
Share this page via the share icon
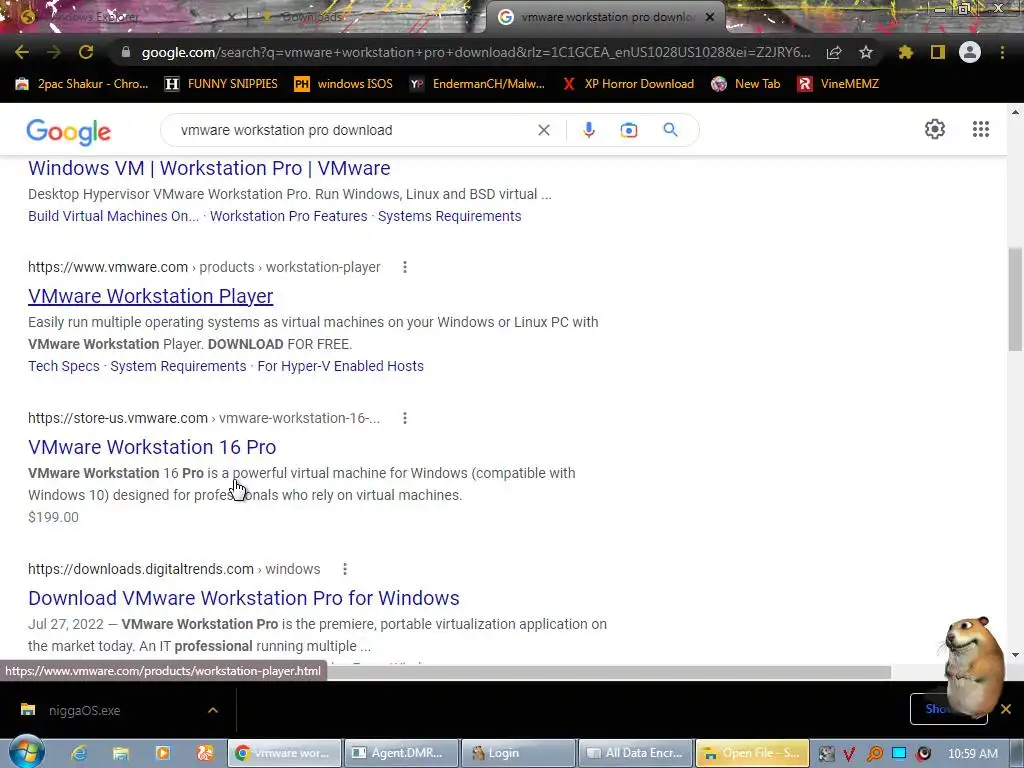tap(834, 52)
